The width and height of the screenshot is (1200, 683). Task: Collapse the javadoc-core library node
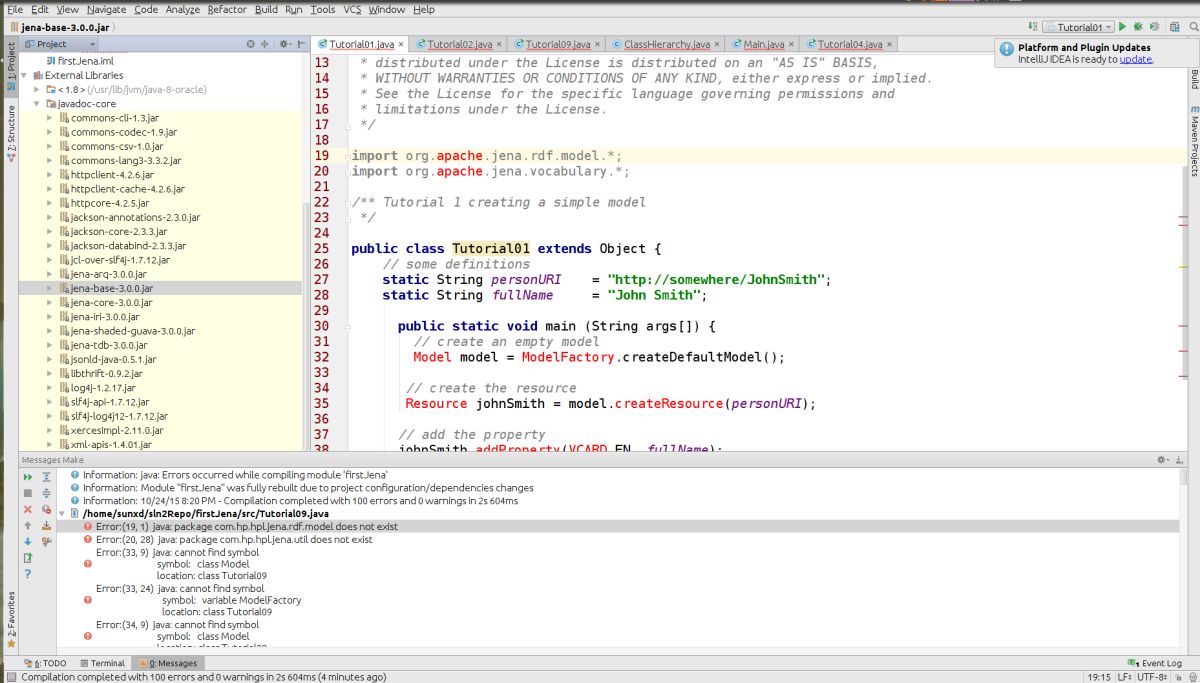tap(37, 103)
